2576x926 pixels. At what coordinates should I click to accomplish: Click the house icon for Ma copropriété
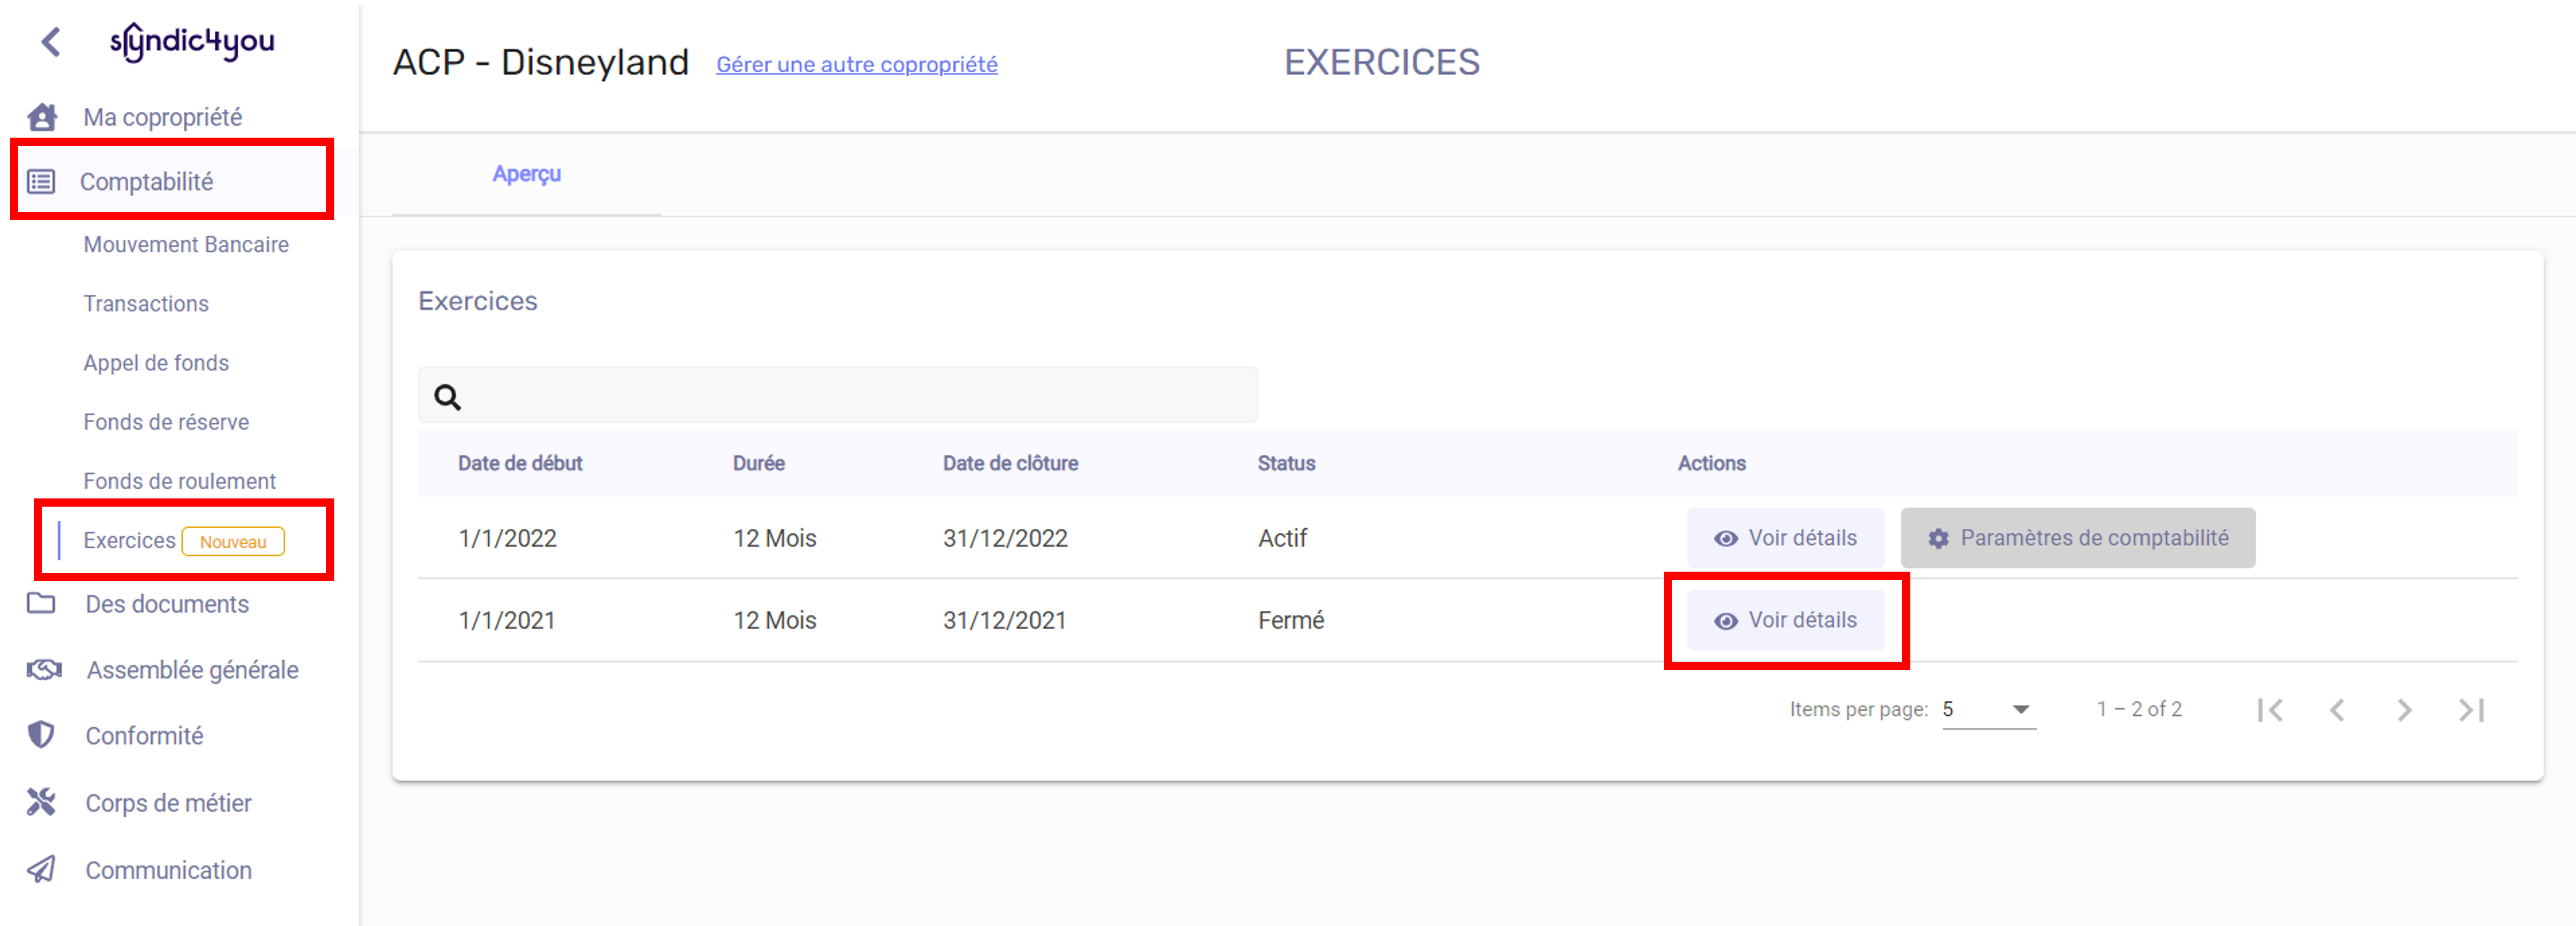[x=42, y=117]
